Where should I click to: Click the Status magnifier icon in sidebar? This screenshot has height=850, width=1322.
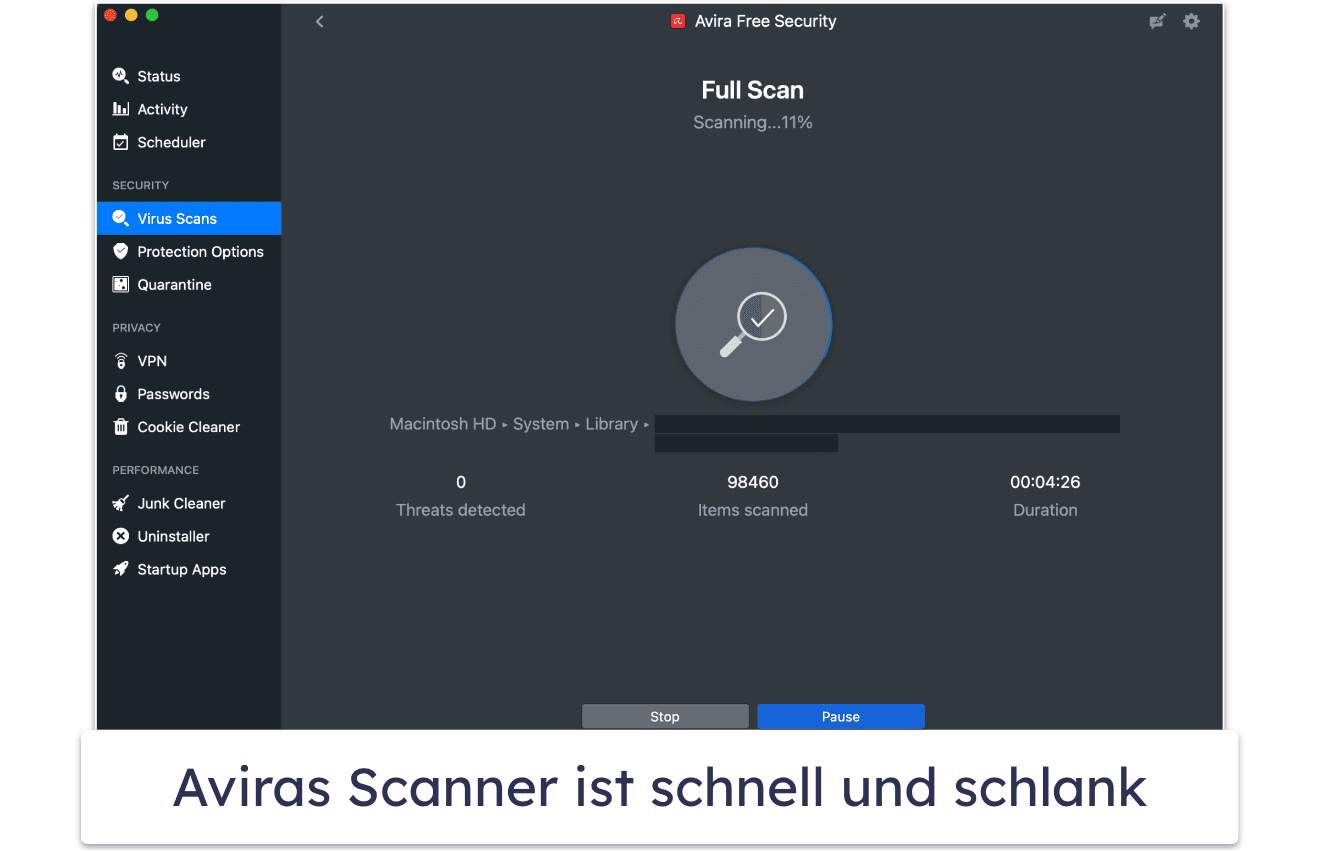(120, 76)
